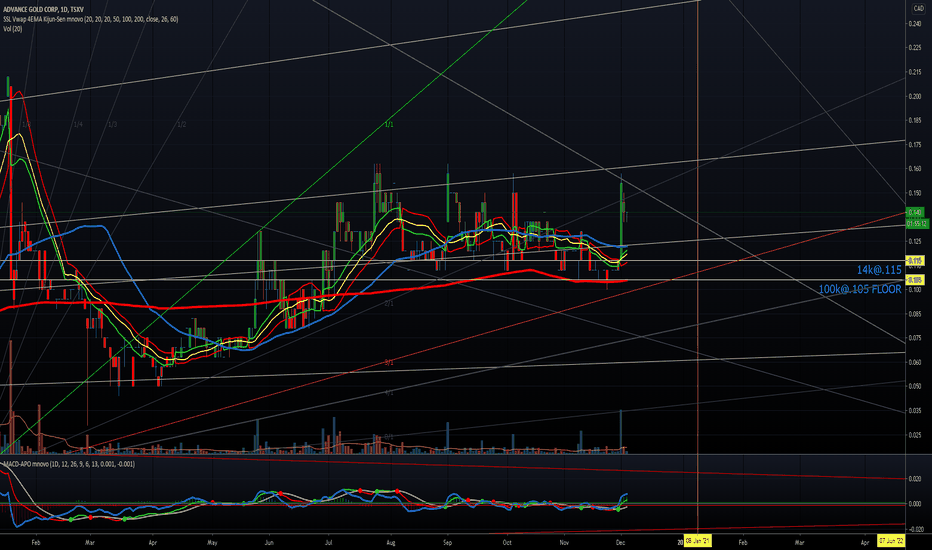
Task: Click the 0.225 price scale label
Action: coord(914,48)
